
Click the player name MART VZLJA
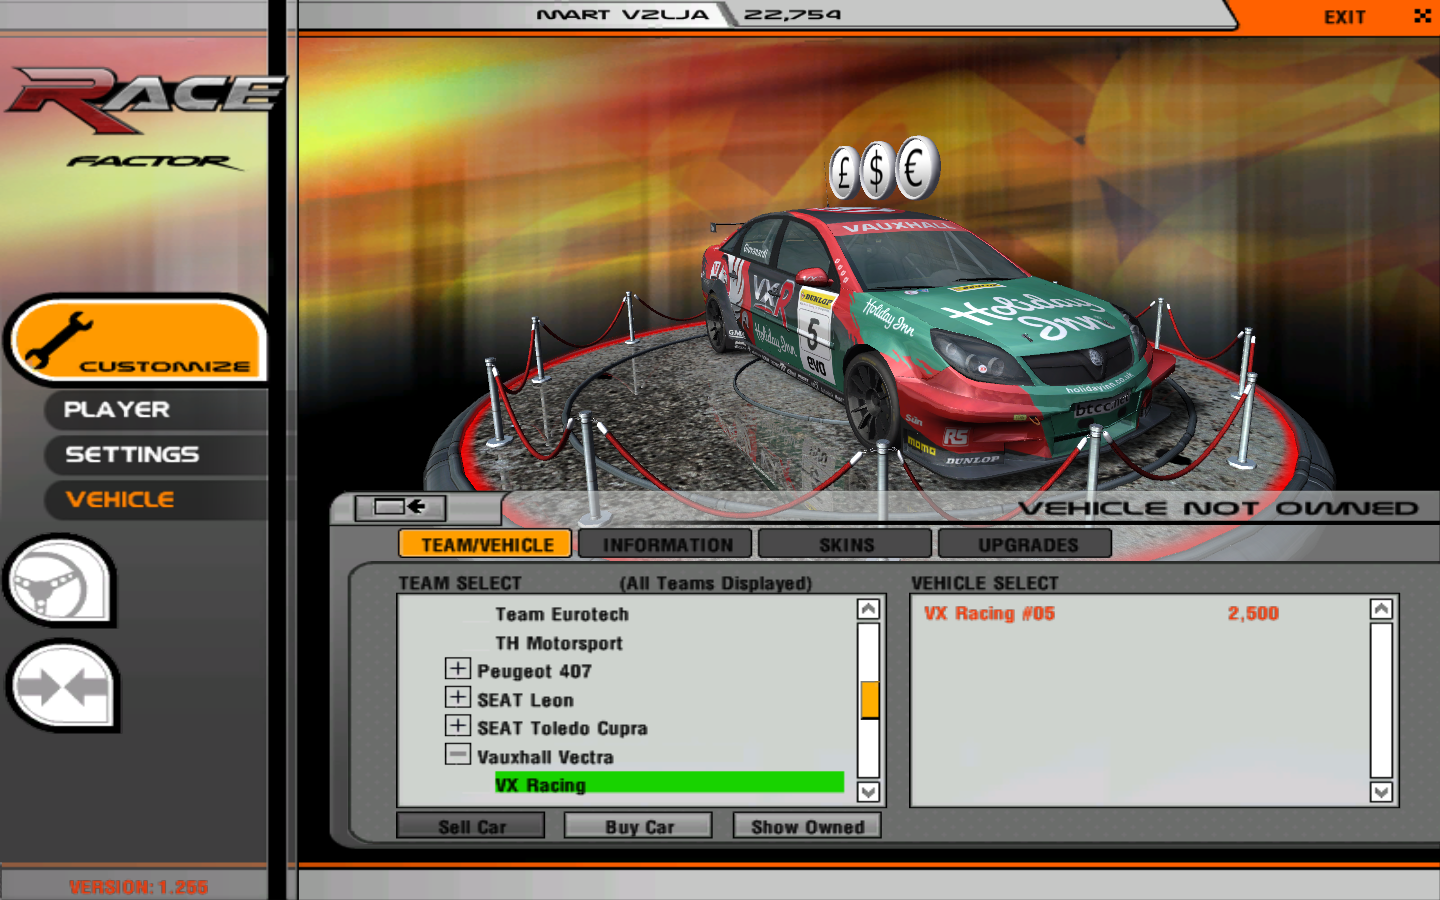pyautogui.click(x=622, y=14)
